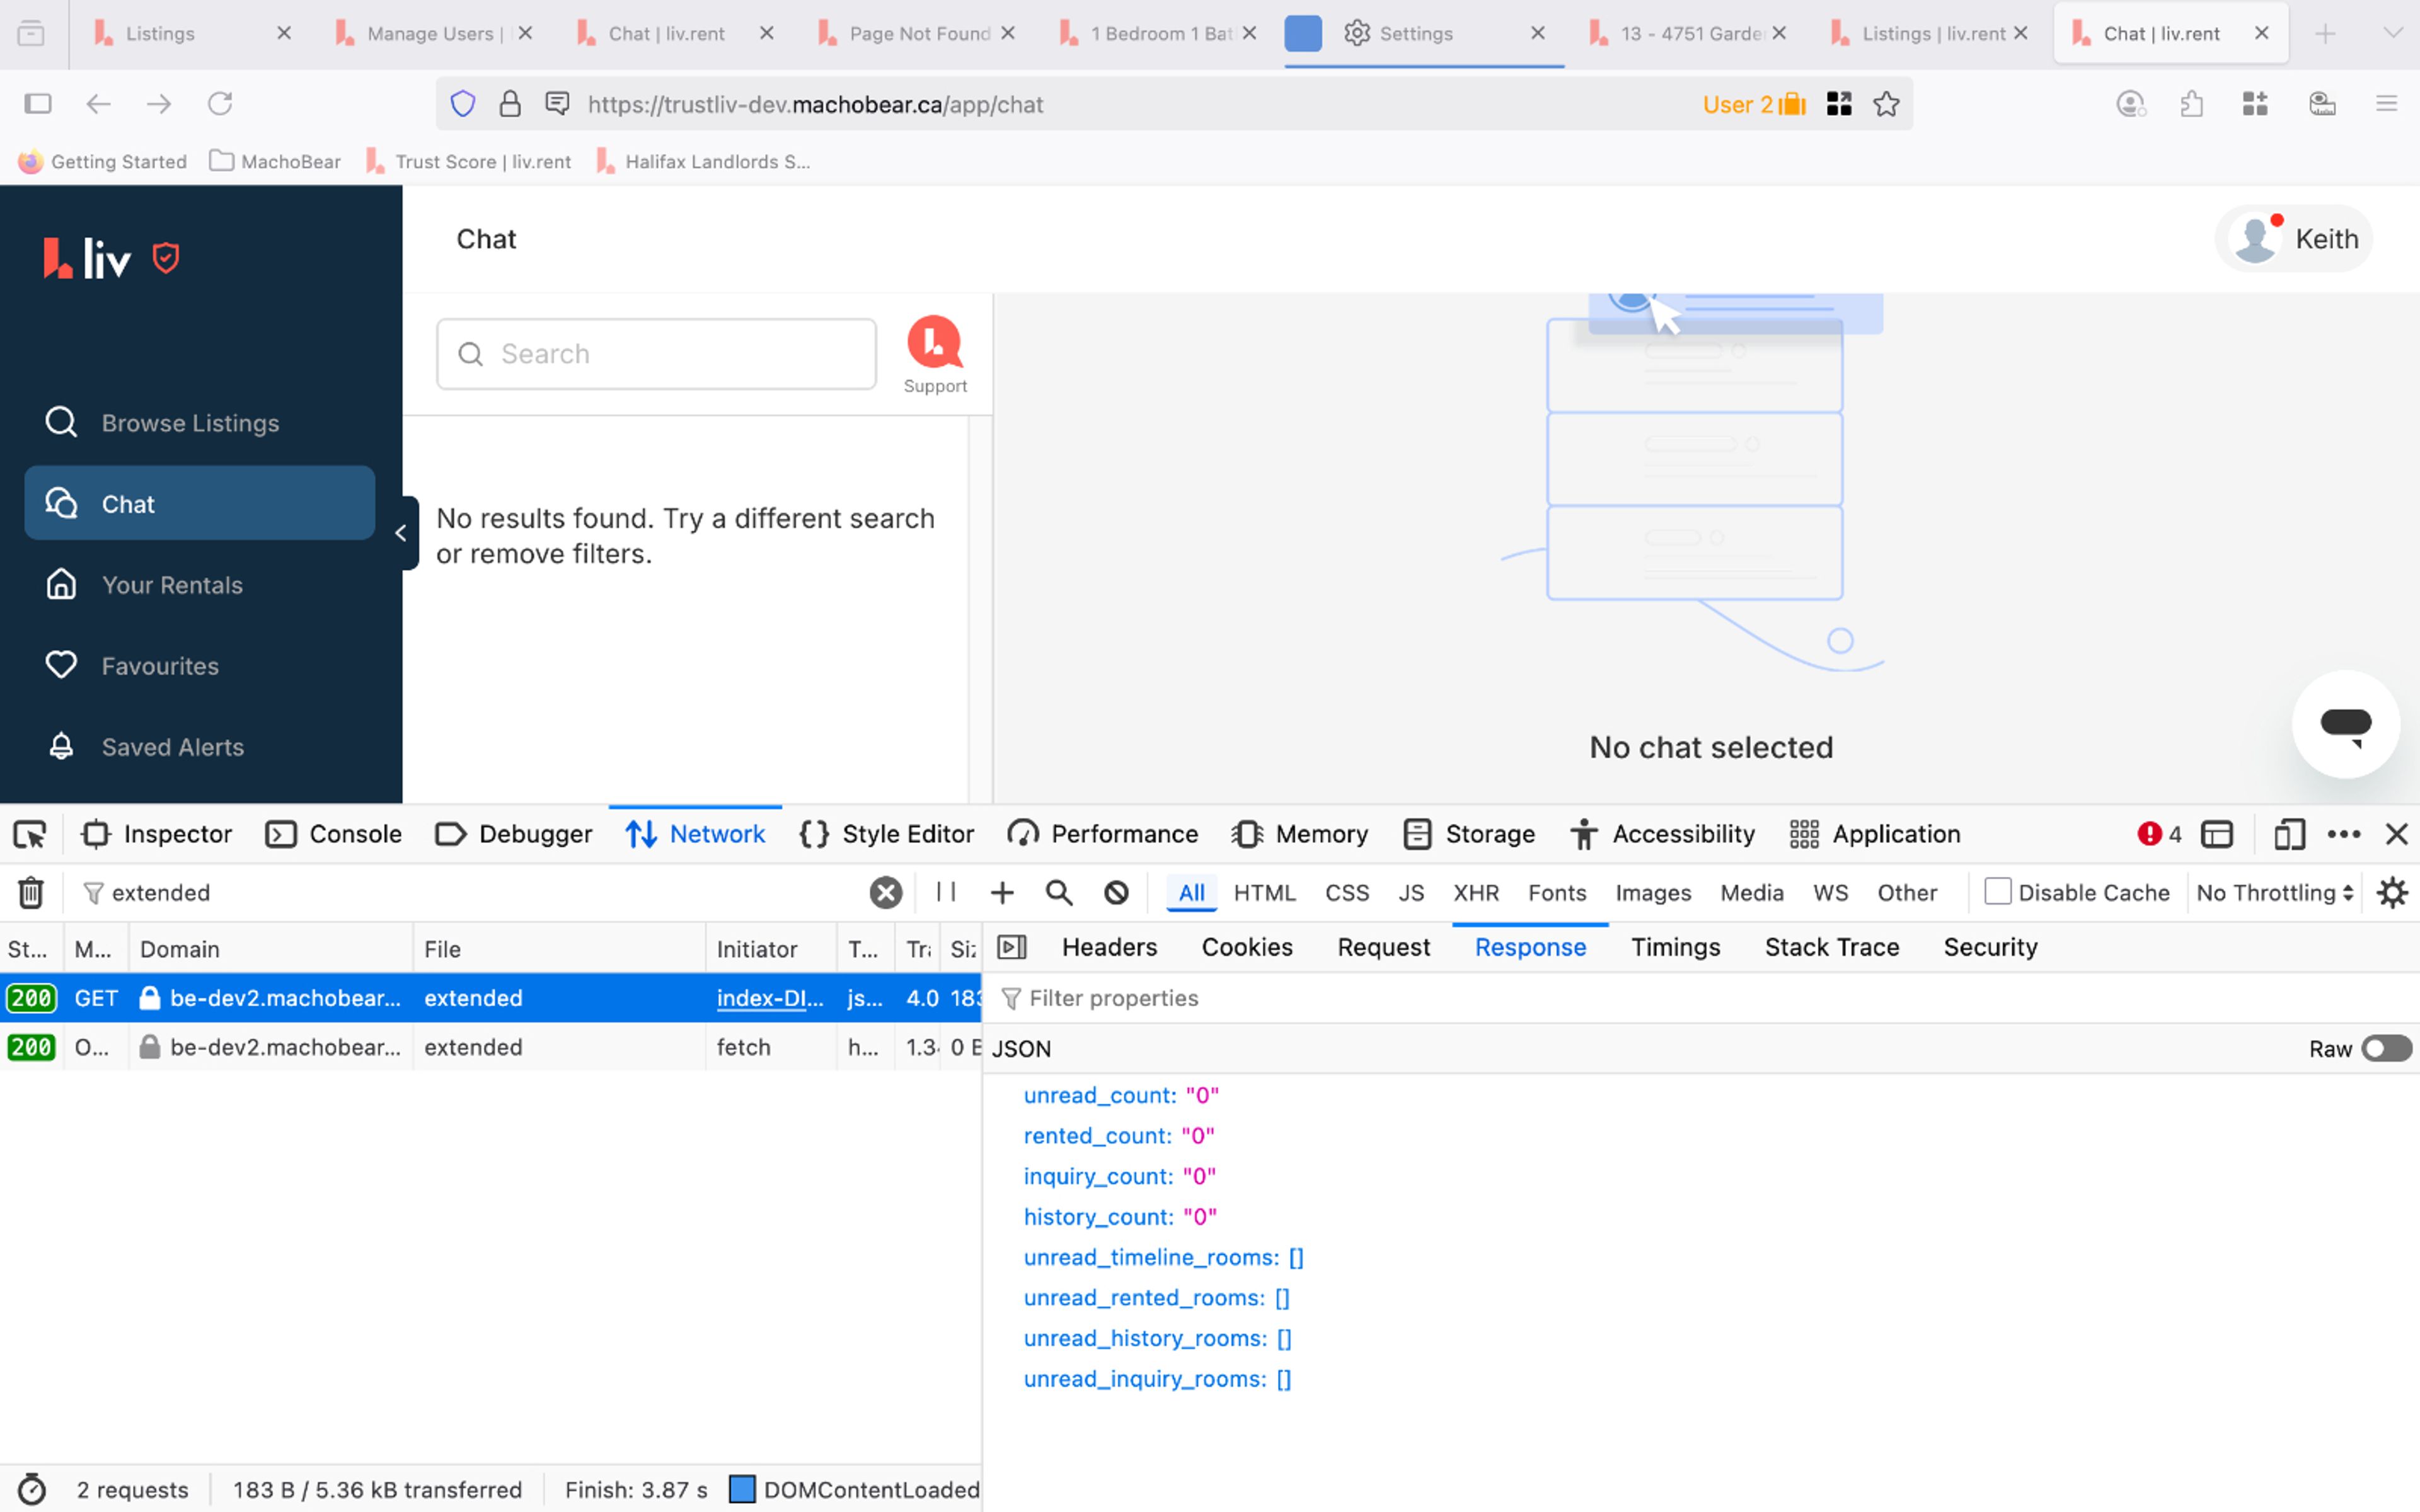Open Browse Listings in sidebar

click(190, 423)
